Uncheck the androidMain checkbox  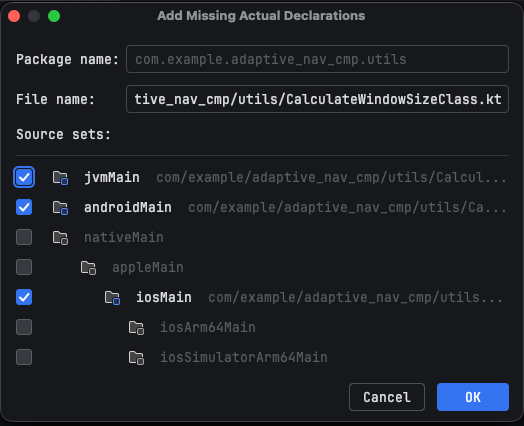[x=24, y=207]
